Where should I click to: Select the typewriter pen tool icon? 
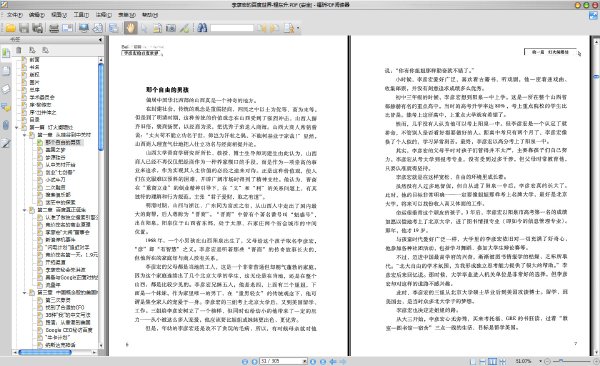click(x=184, y=28)
